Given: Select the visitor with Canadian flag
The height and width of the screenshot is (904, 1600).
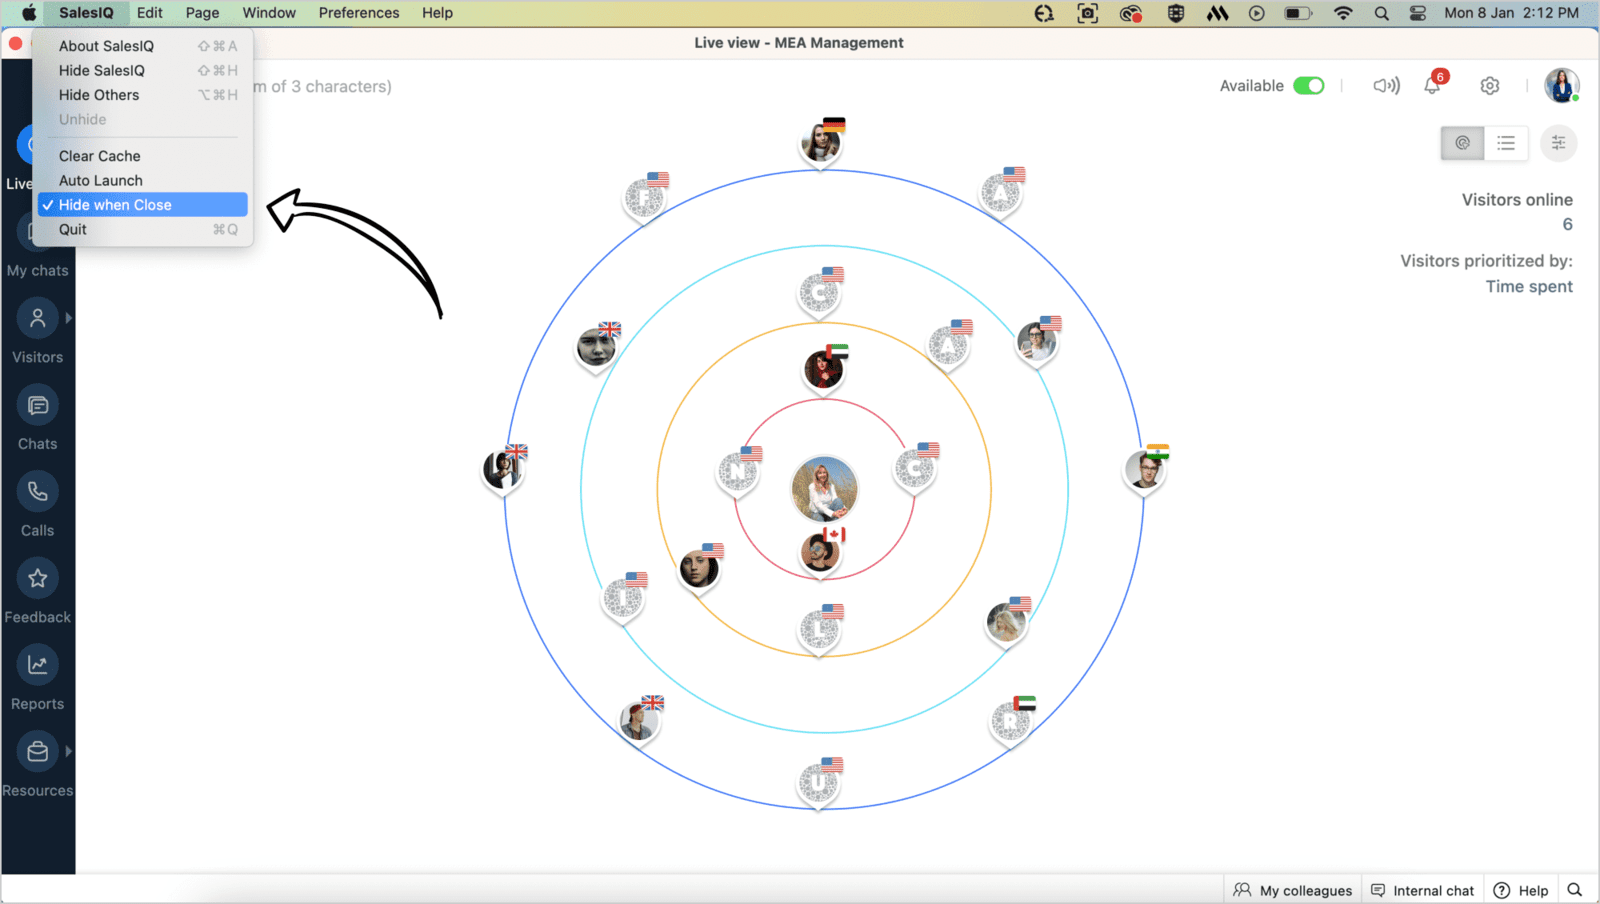Looking at the screenshot, I should pos(821,552).
